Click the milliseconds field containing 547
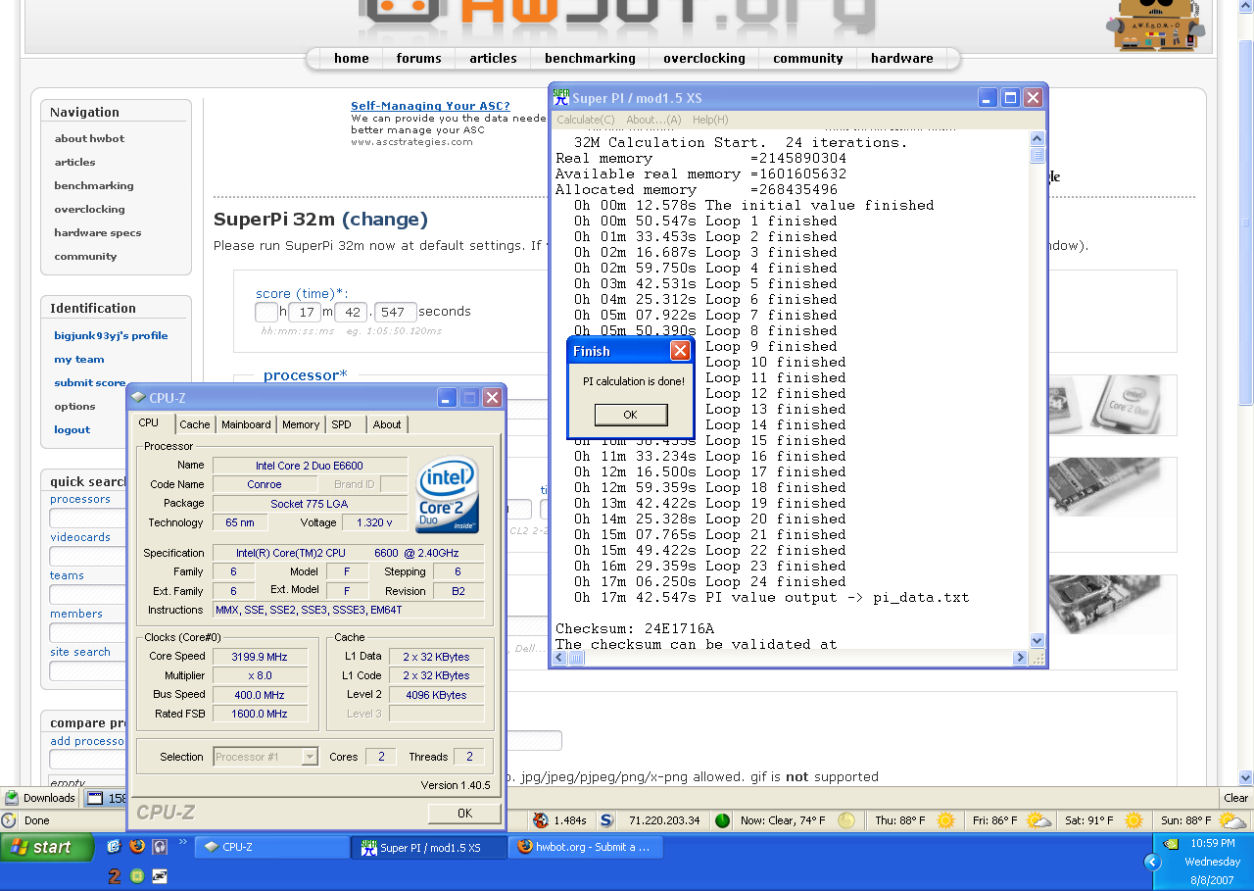1254x891 pixels. 395,312
